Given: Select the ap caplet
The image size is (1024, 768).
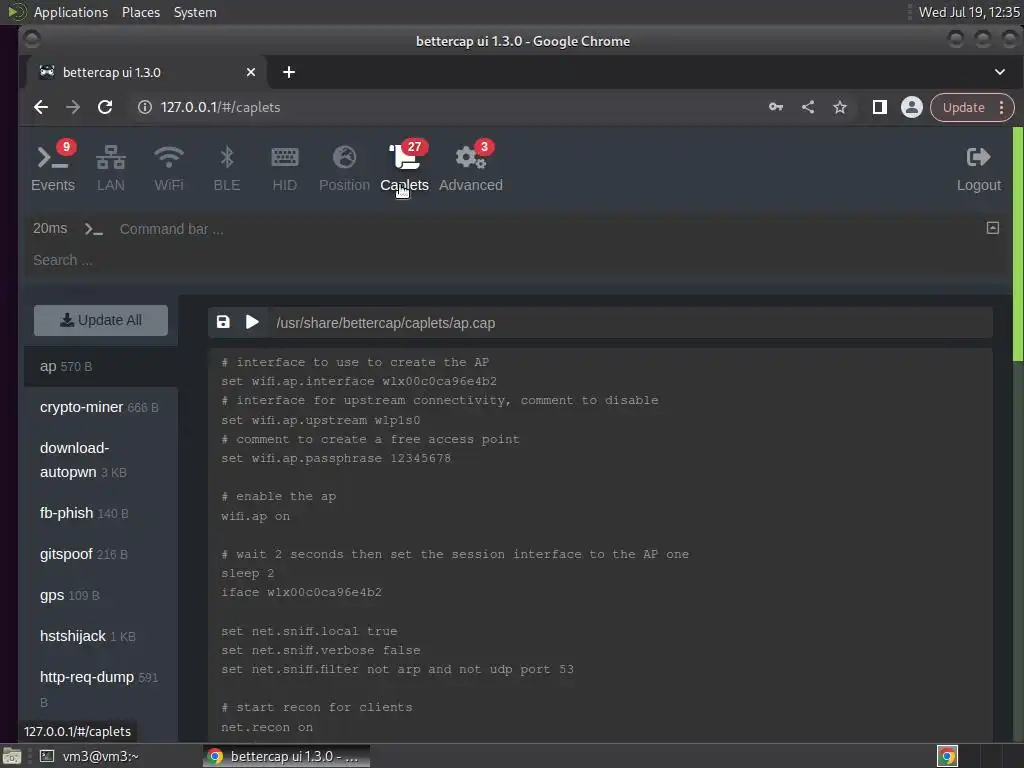Looking at the screenshot, I should tap(101, 366).
